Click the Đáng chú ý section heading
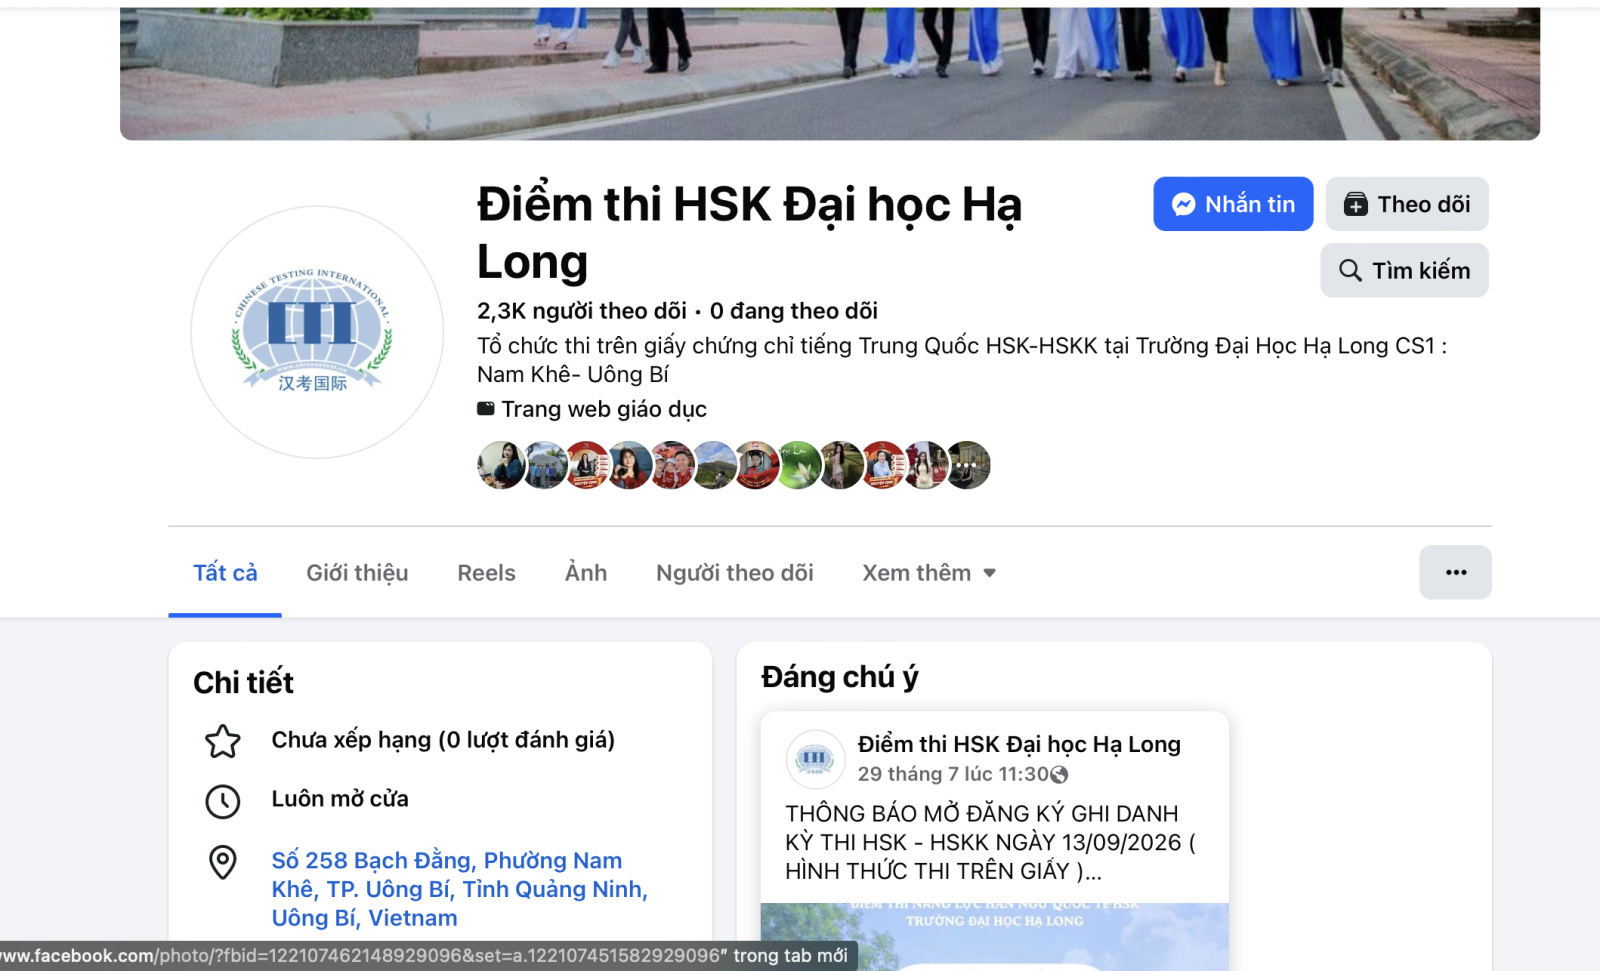 click(x=840, y=677)
